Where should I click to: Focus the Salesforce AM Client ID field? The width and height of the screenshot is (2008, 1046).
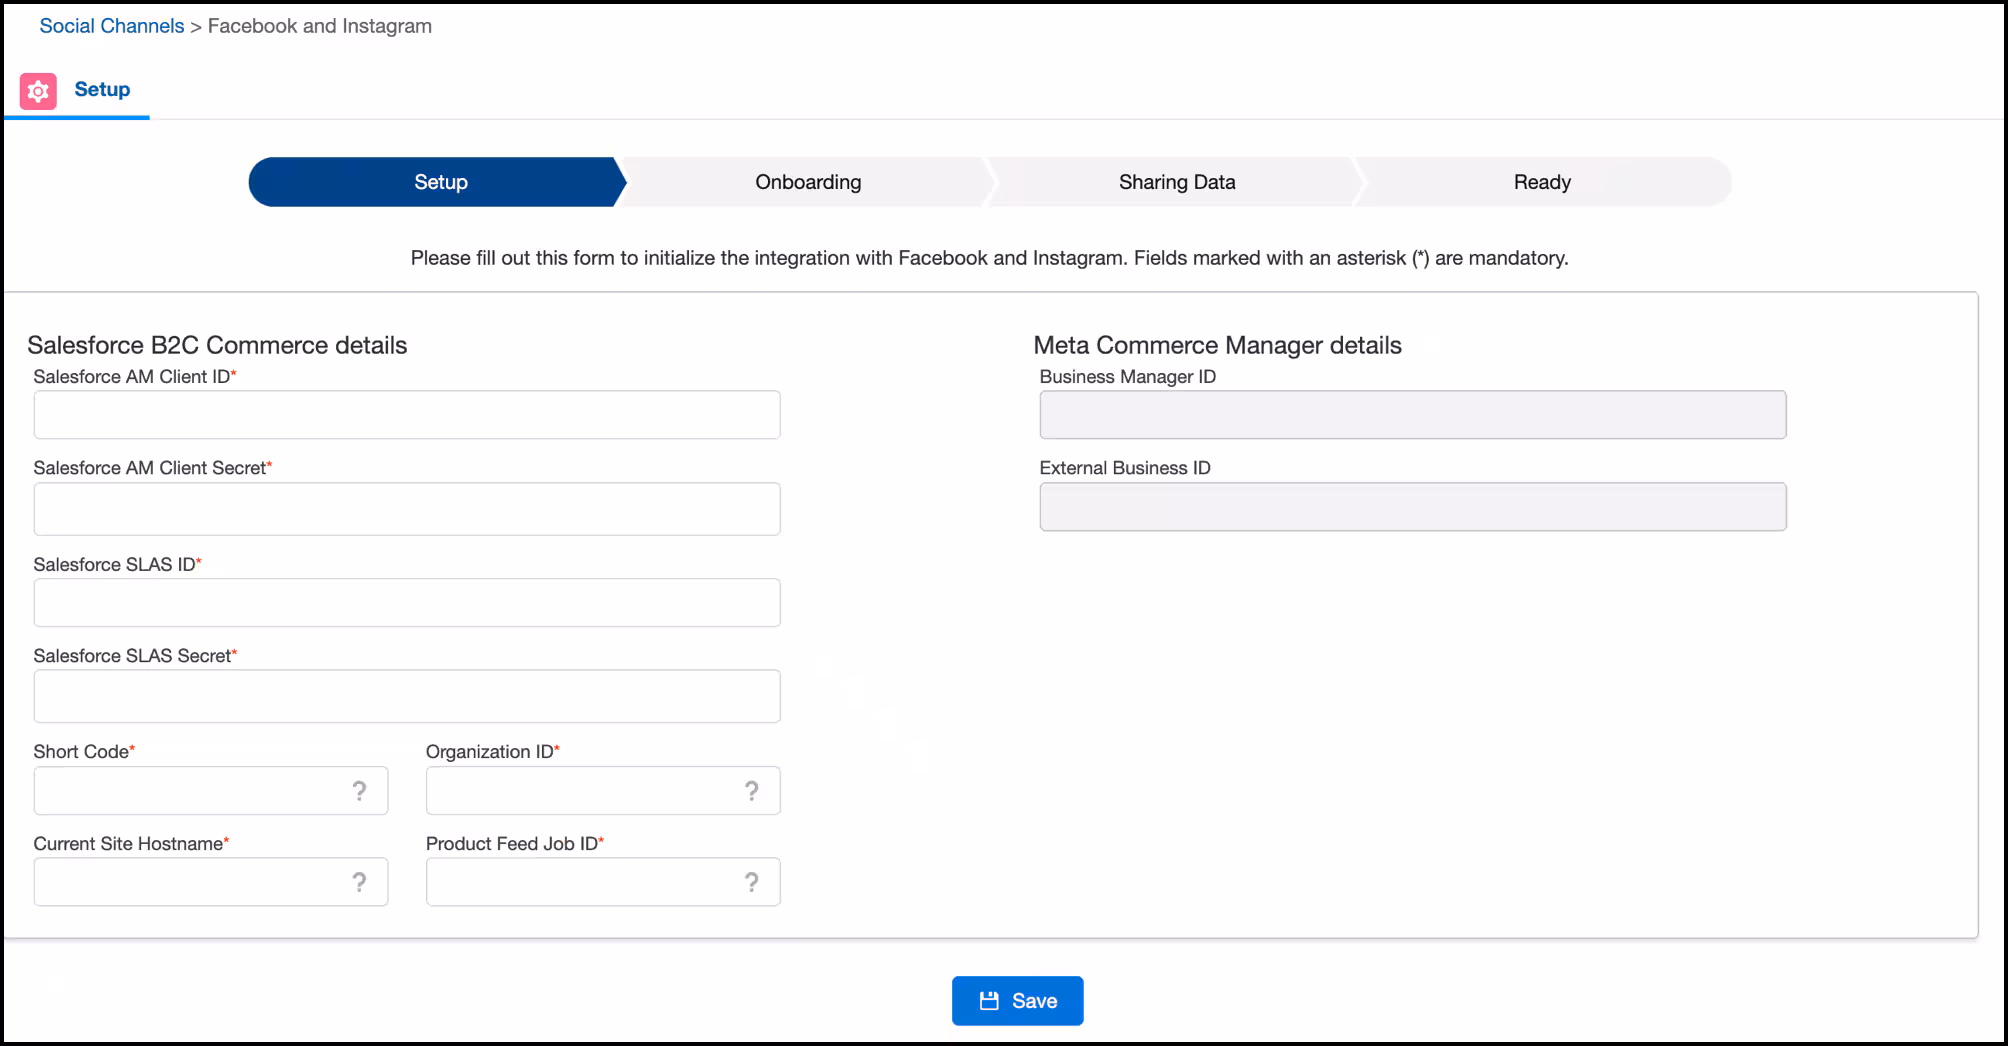(x=407, y=415)
